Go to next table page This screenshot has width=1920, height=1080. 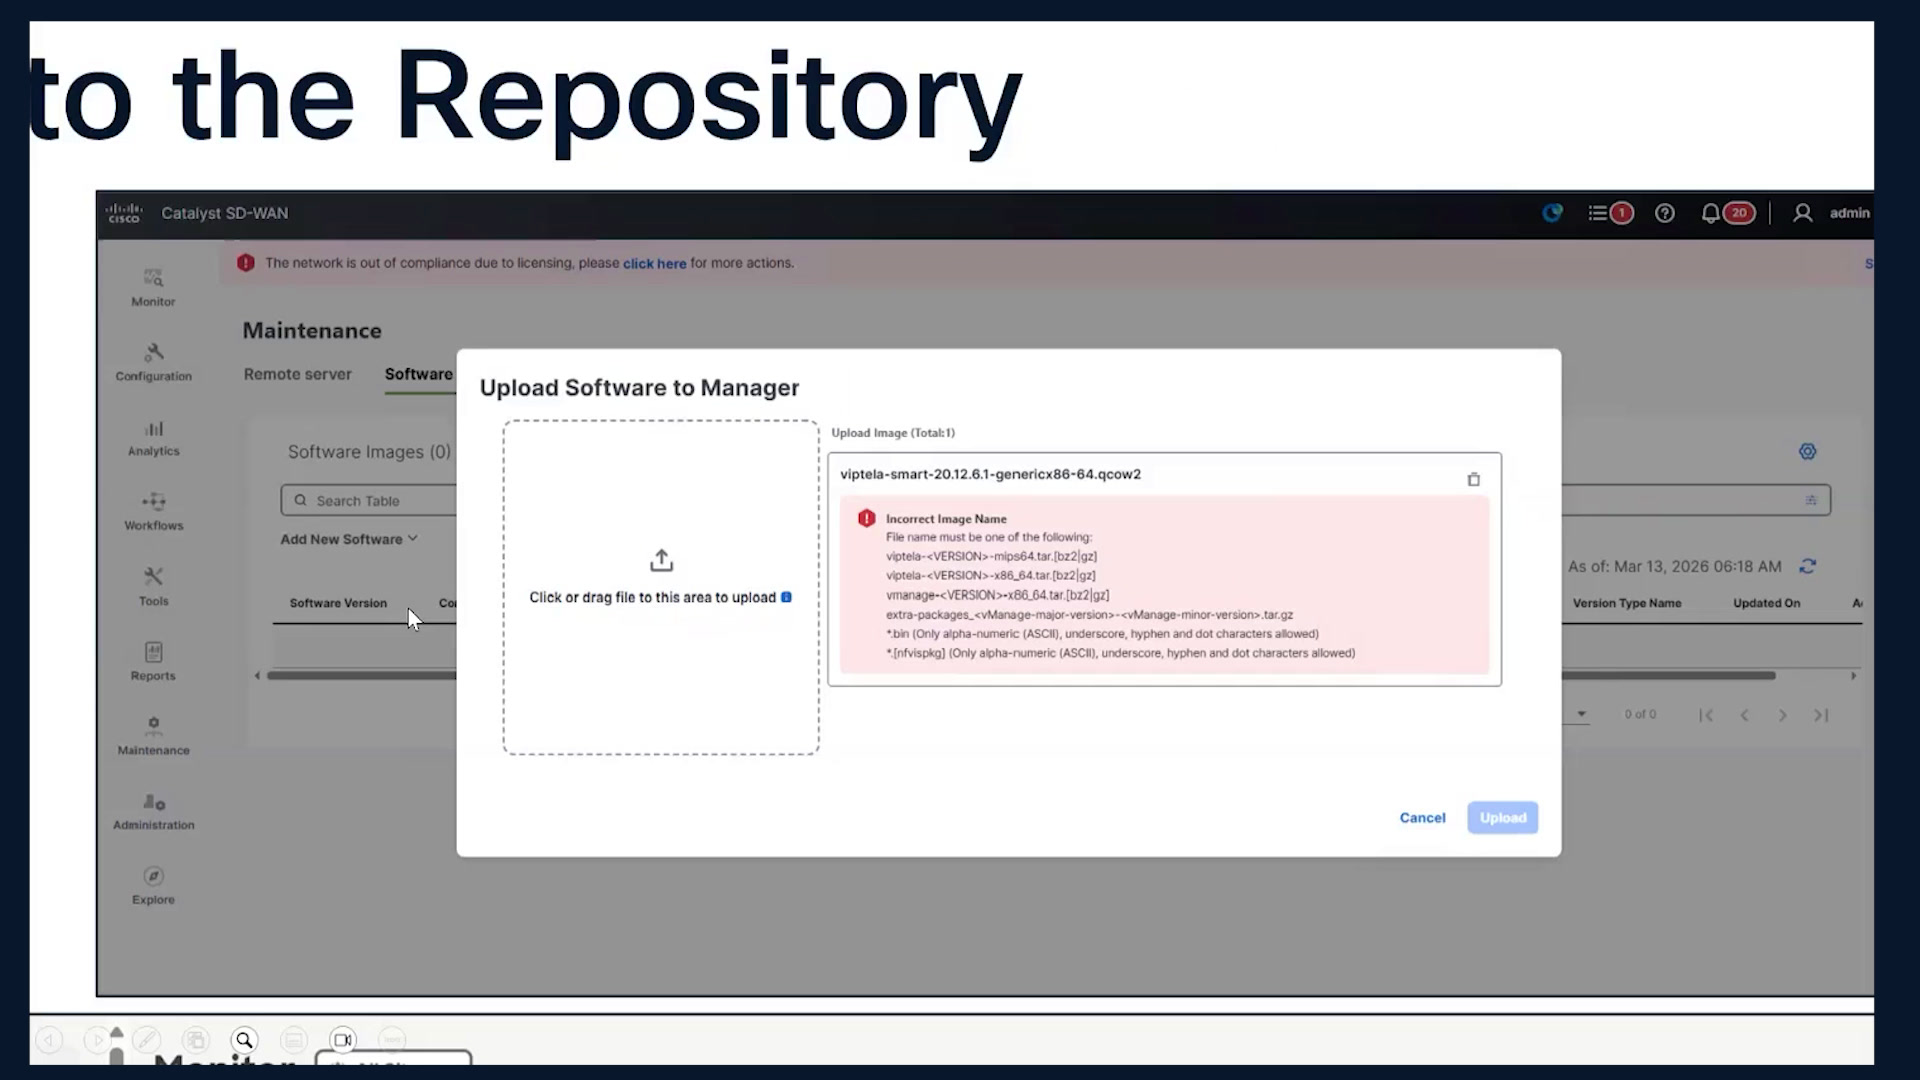pyautogui.click(x=1782, y=715)
